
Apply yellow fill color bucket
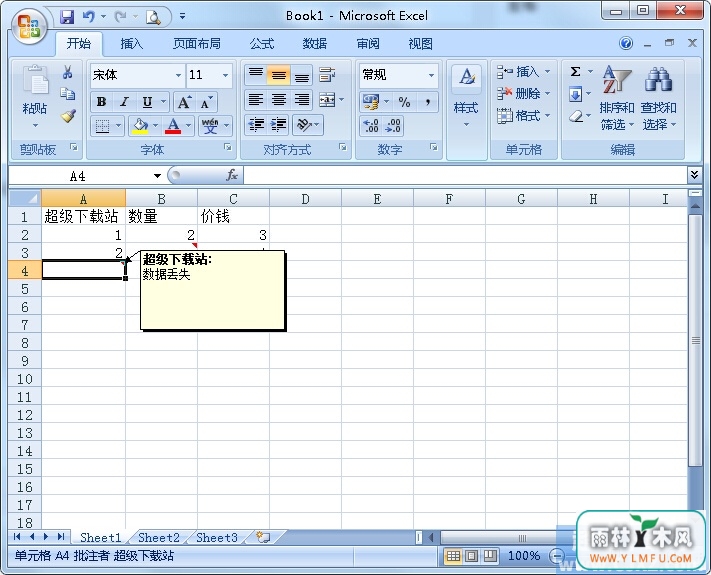(x=140, y=126)
